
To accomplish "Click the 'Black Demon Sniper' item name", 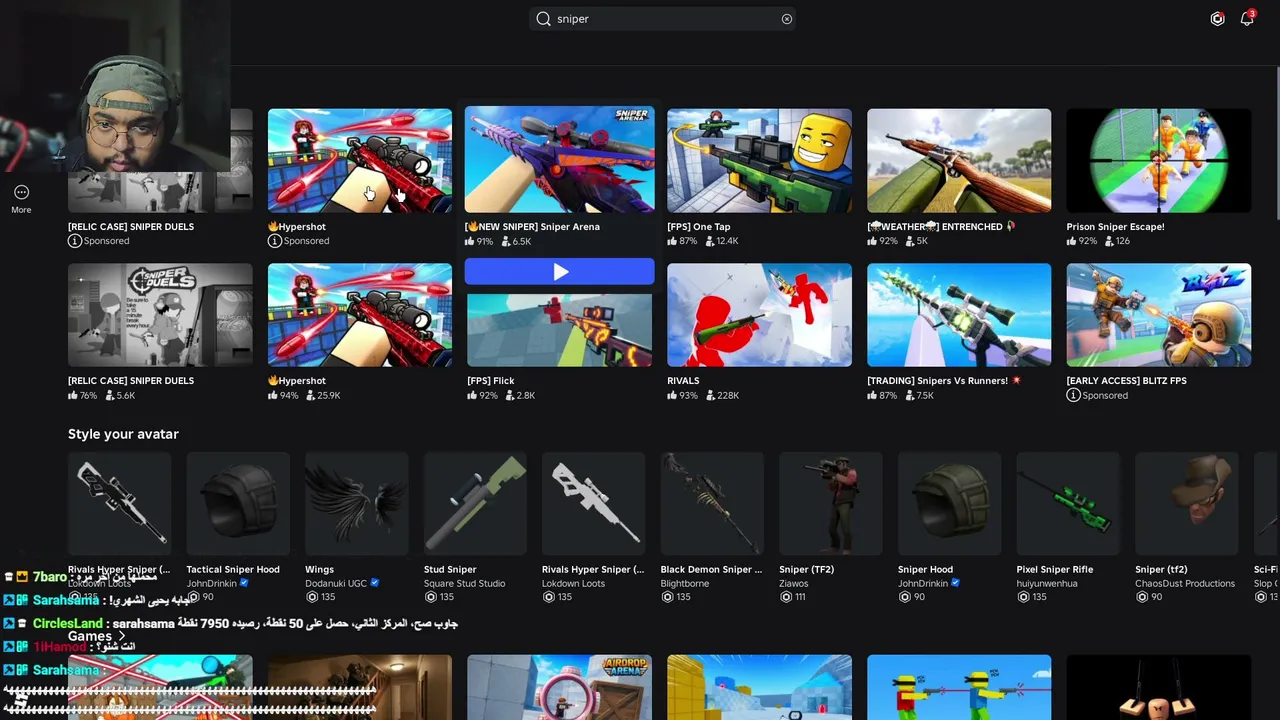I will tap(711, 569).
